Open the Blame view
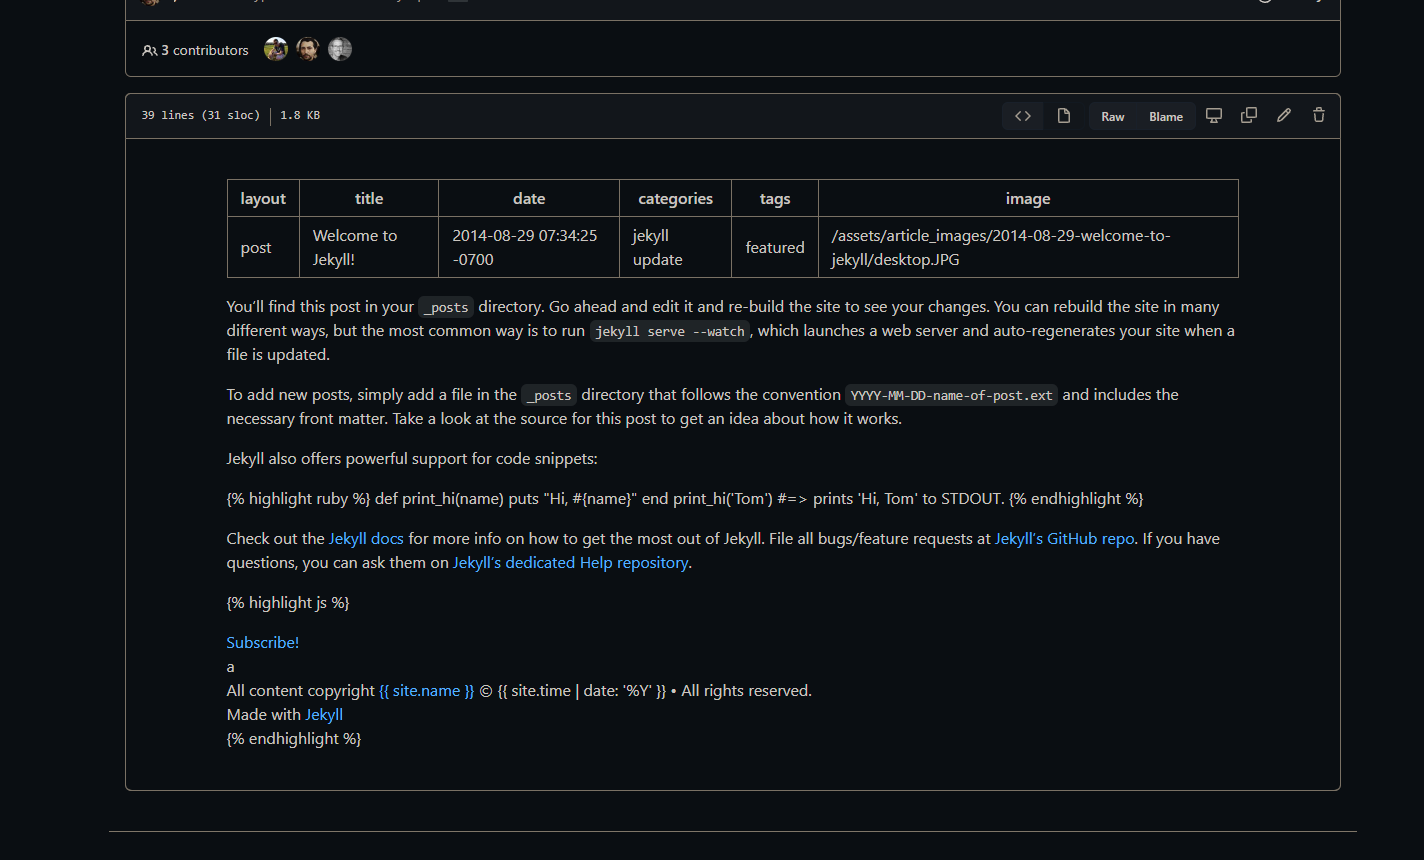This screenshot has height=860, width=1424. [x=1166, y=117]
